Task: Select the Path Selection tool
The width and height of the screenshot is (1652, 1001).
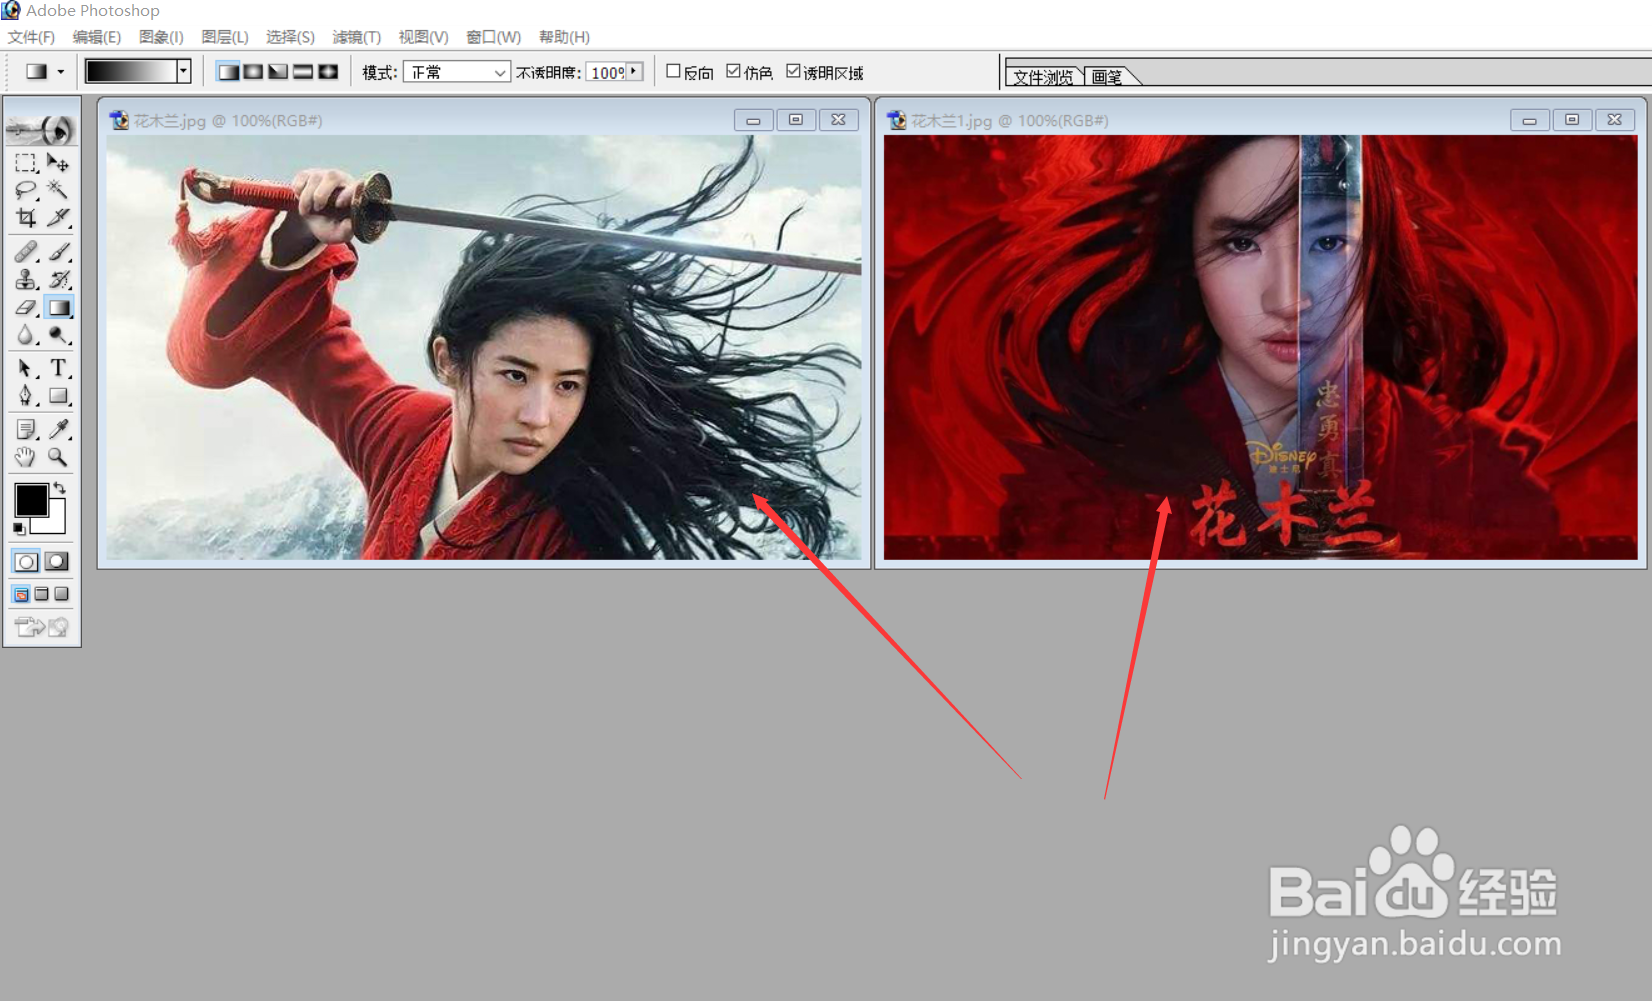Action: (26, 368)
